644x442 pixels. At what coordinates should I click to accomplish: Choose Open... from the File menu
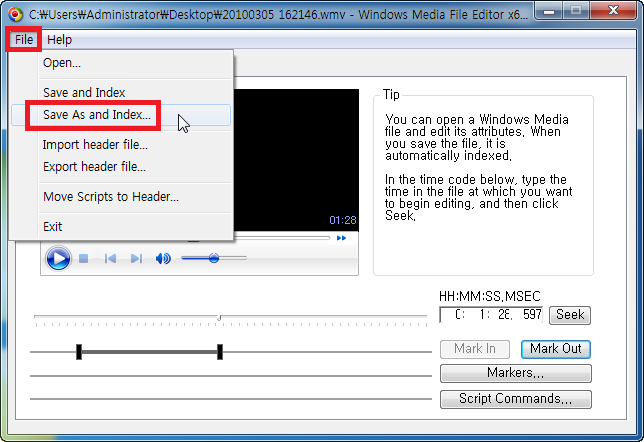click(121, 63)
